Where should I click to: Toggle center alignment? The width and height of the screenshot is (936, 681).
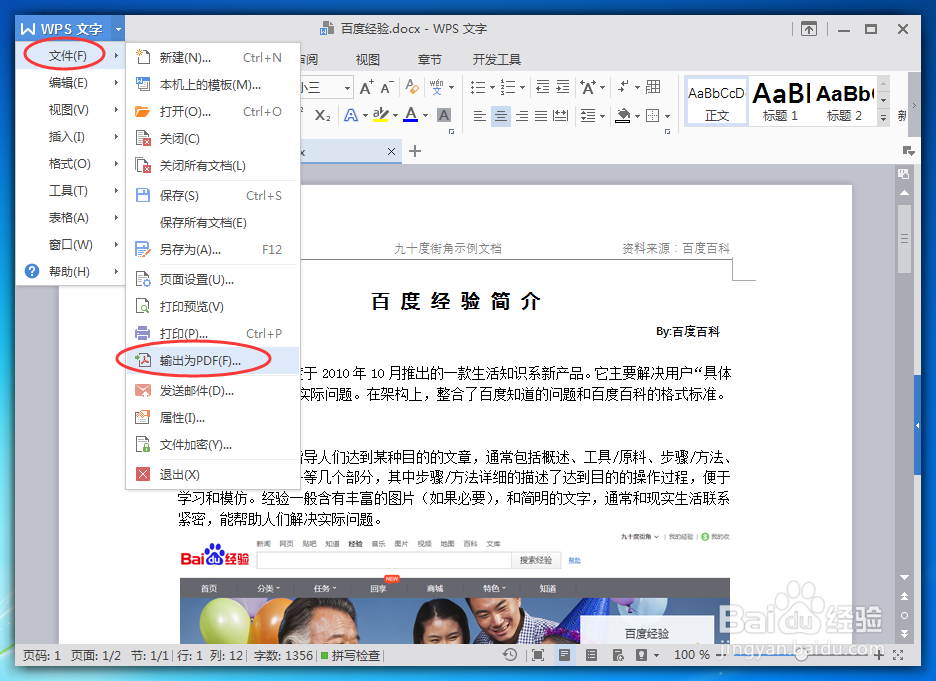[x=501, y=115]
